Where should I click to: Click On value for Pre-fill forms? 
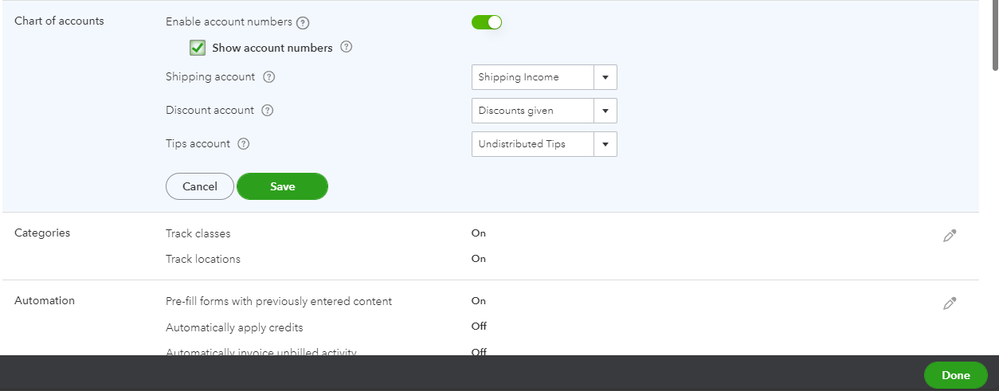tap(478, 301)
